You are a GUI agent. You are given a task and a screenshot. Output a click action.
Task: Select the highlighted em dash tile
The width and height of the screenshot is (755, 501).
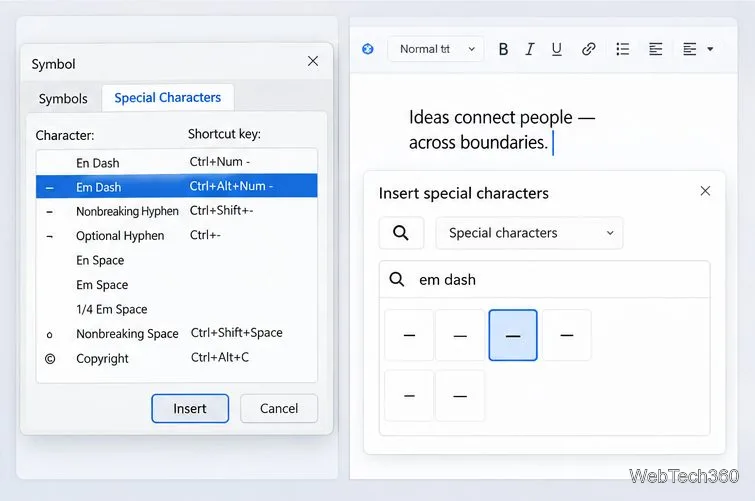pos(513,335)
